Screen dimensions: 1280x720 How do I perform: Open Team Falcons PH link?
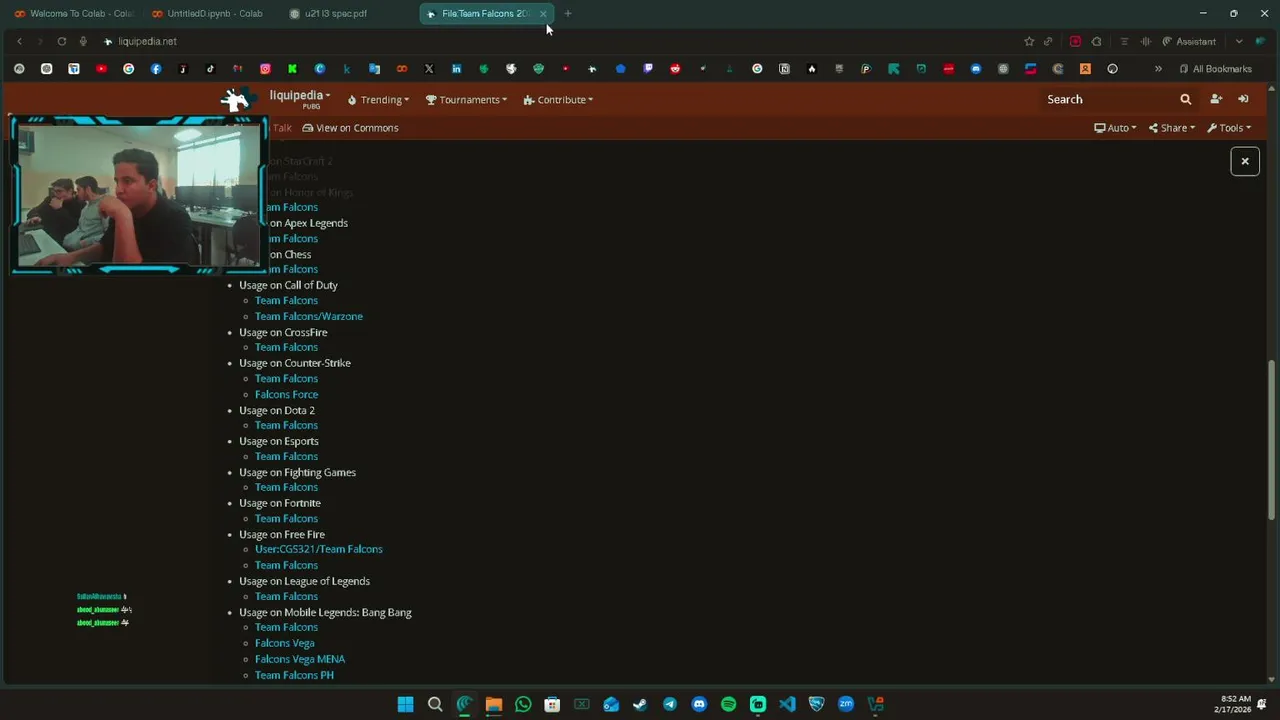click(x=294, y=675)
